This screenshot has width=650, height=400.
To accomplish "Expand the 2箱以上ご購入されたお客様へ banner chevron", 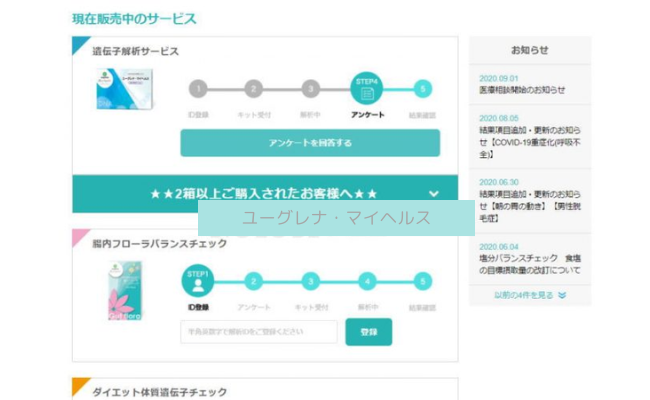I will tap(434, 194).
